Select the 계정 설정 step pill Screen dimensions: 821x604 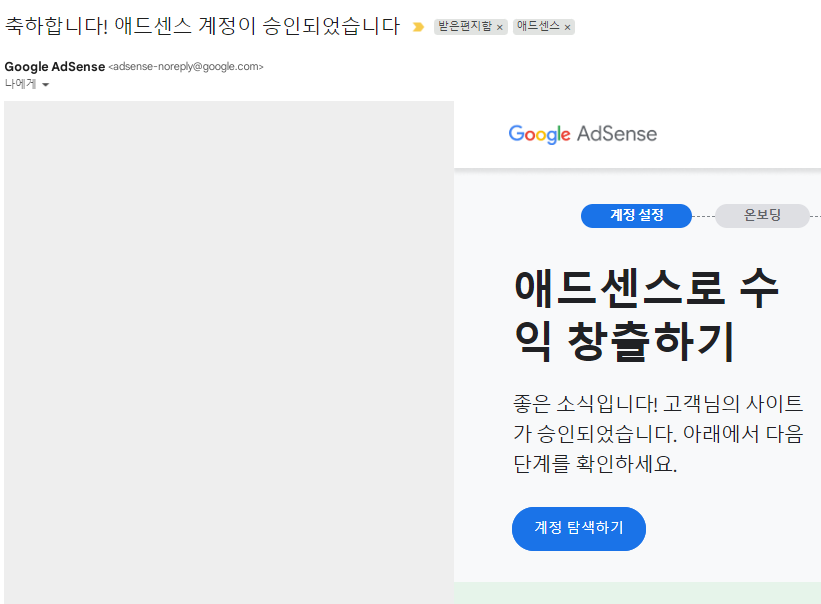[636, 216]
